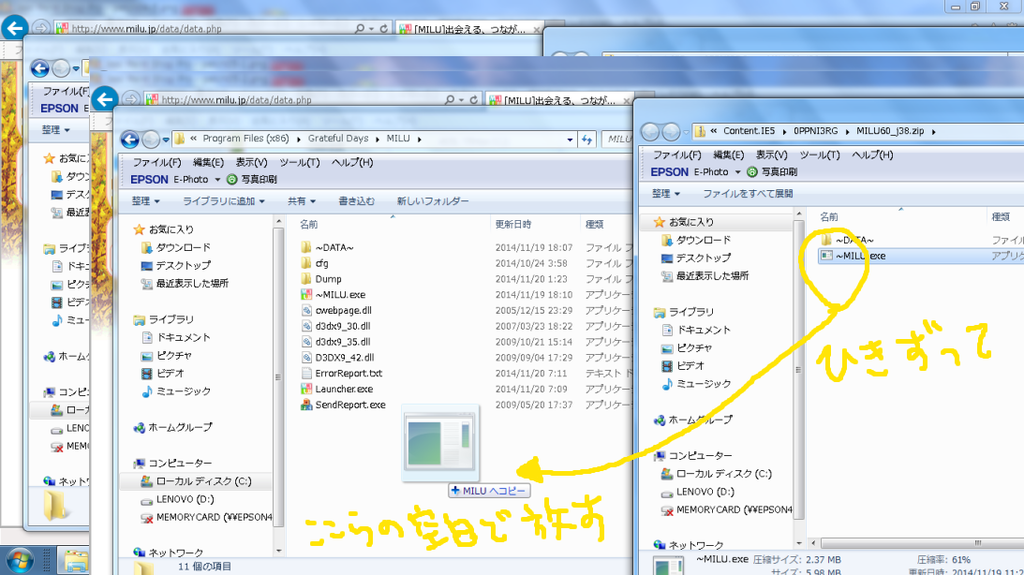The width and height of the screenshot is (1024, 575).
Task: Open ダウンロード in the MILU window favorites
Action: 176,248
